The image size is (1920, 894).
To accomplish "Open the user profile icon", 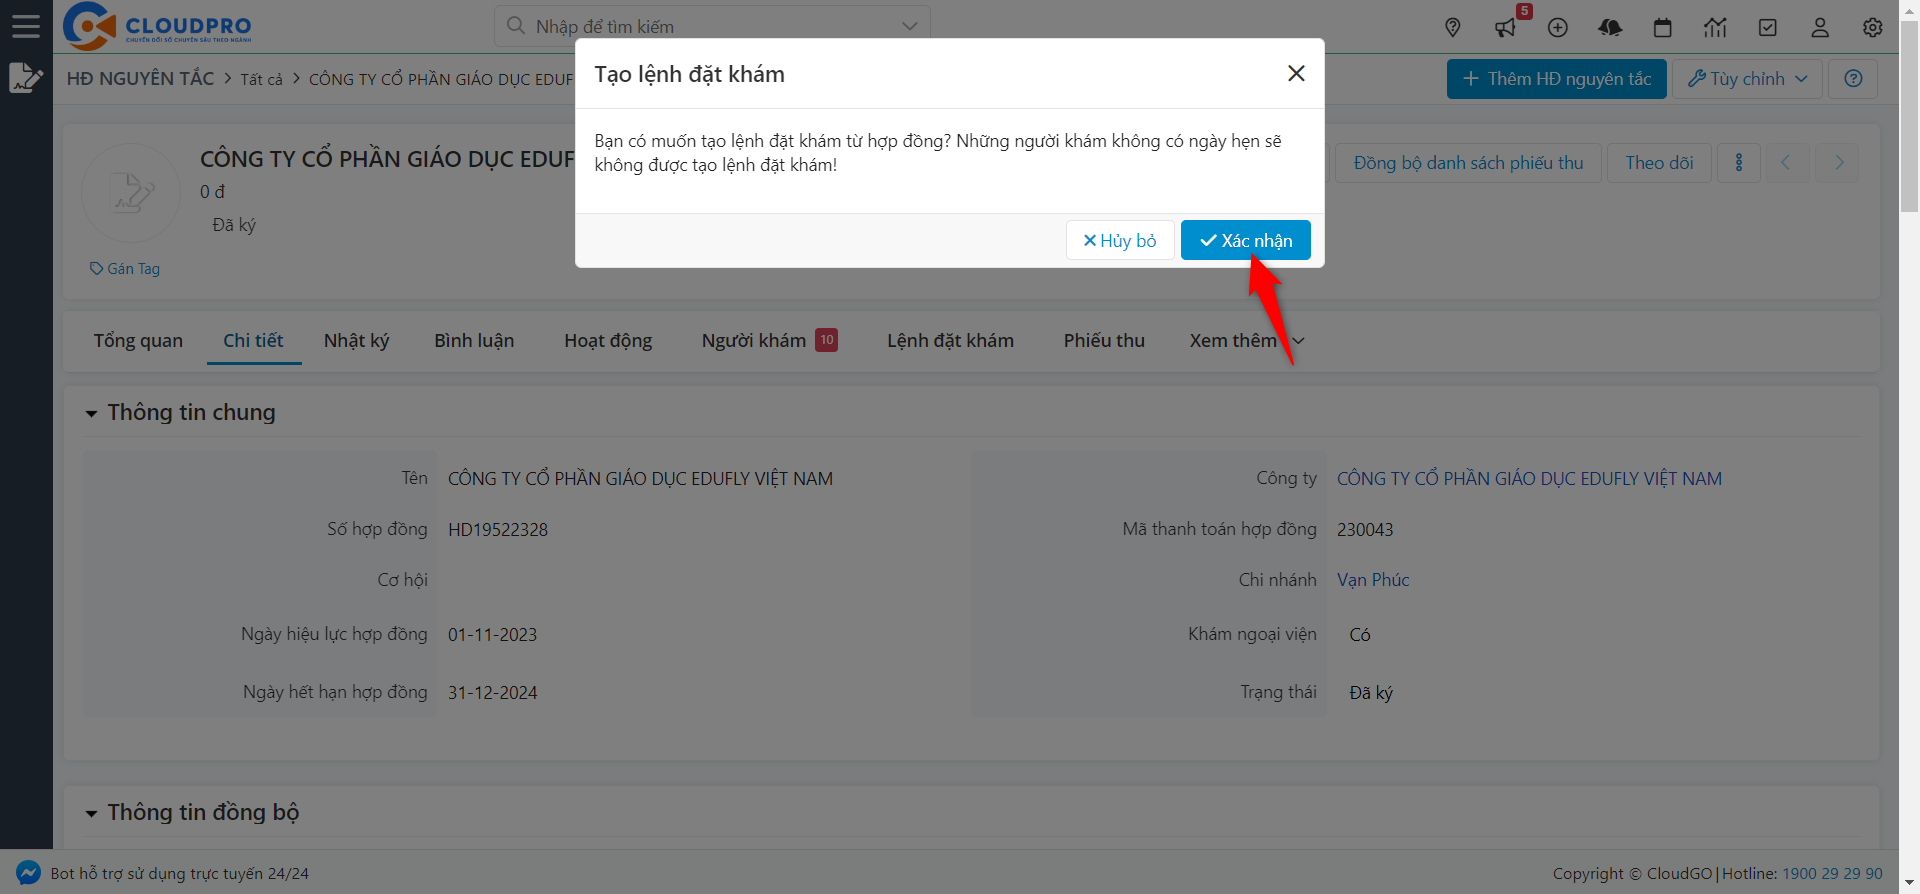I will click(x=1820, y=28).
